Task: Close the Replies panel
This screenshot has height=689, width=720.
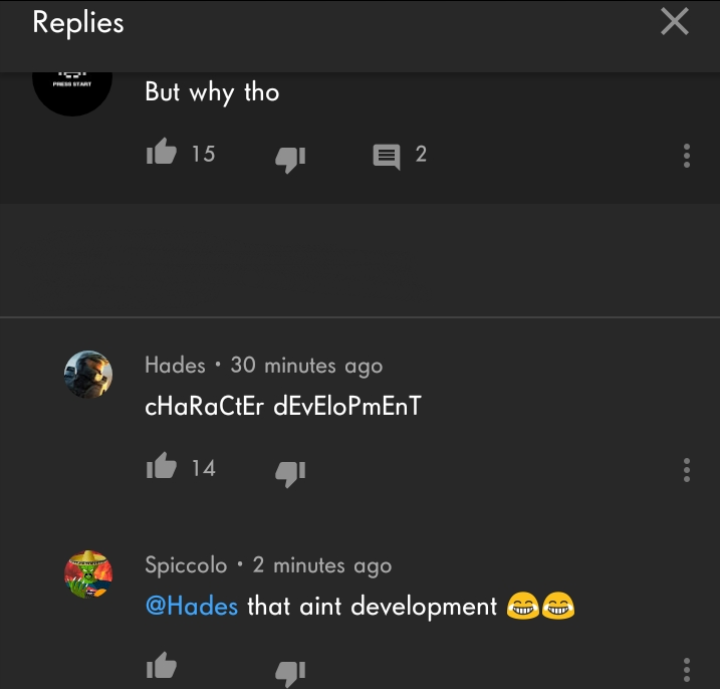Action: 675,22
